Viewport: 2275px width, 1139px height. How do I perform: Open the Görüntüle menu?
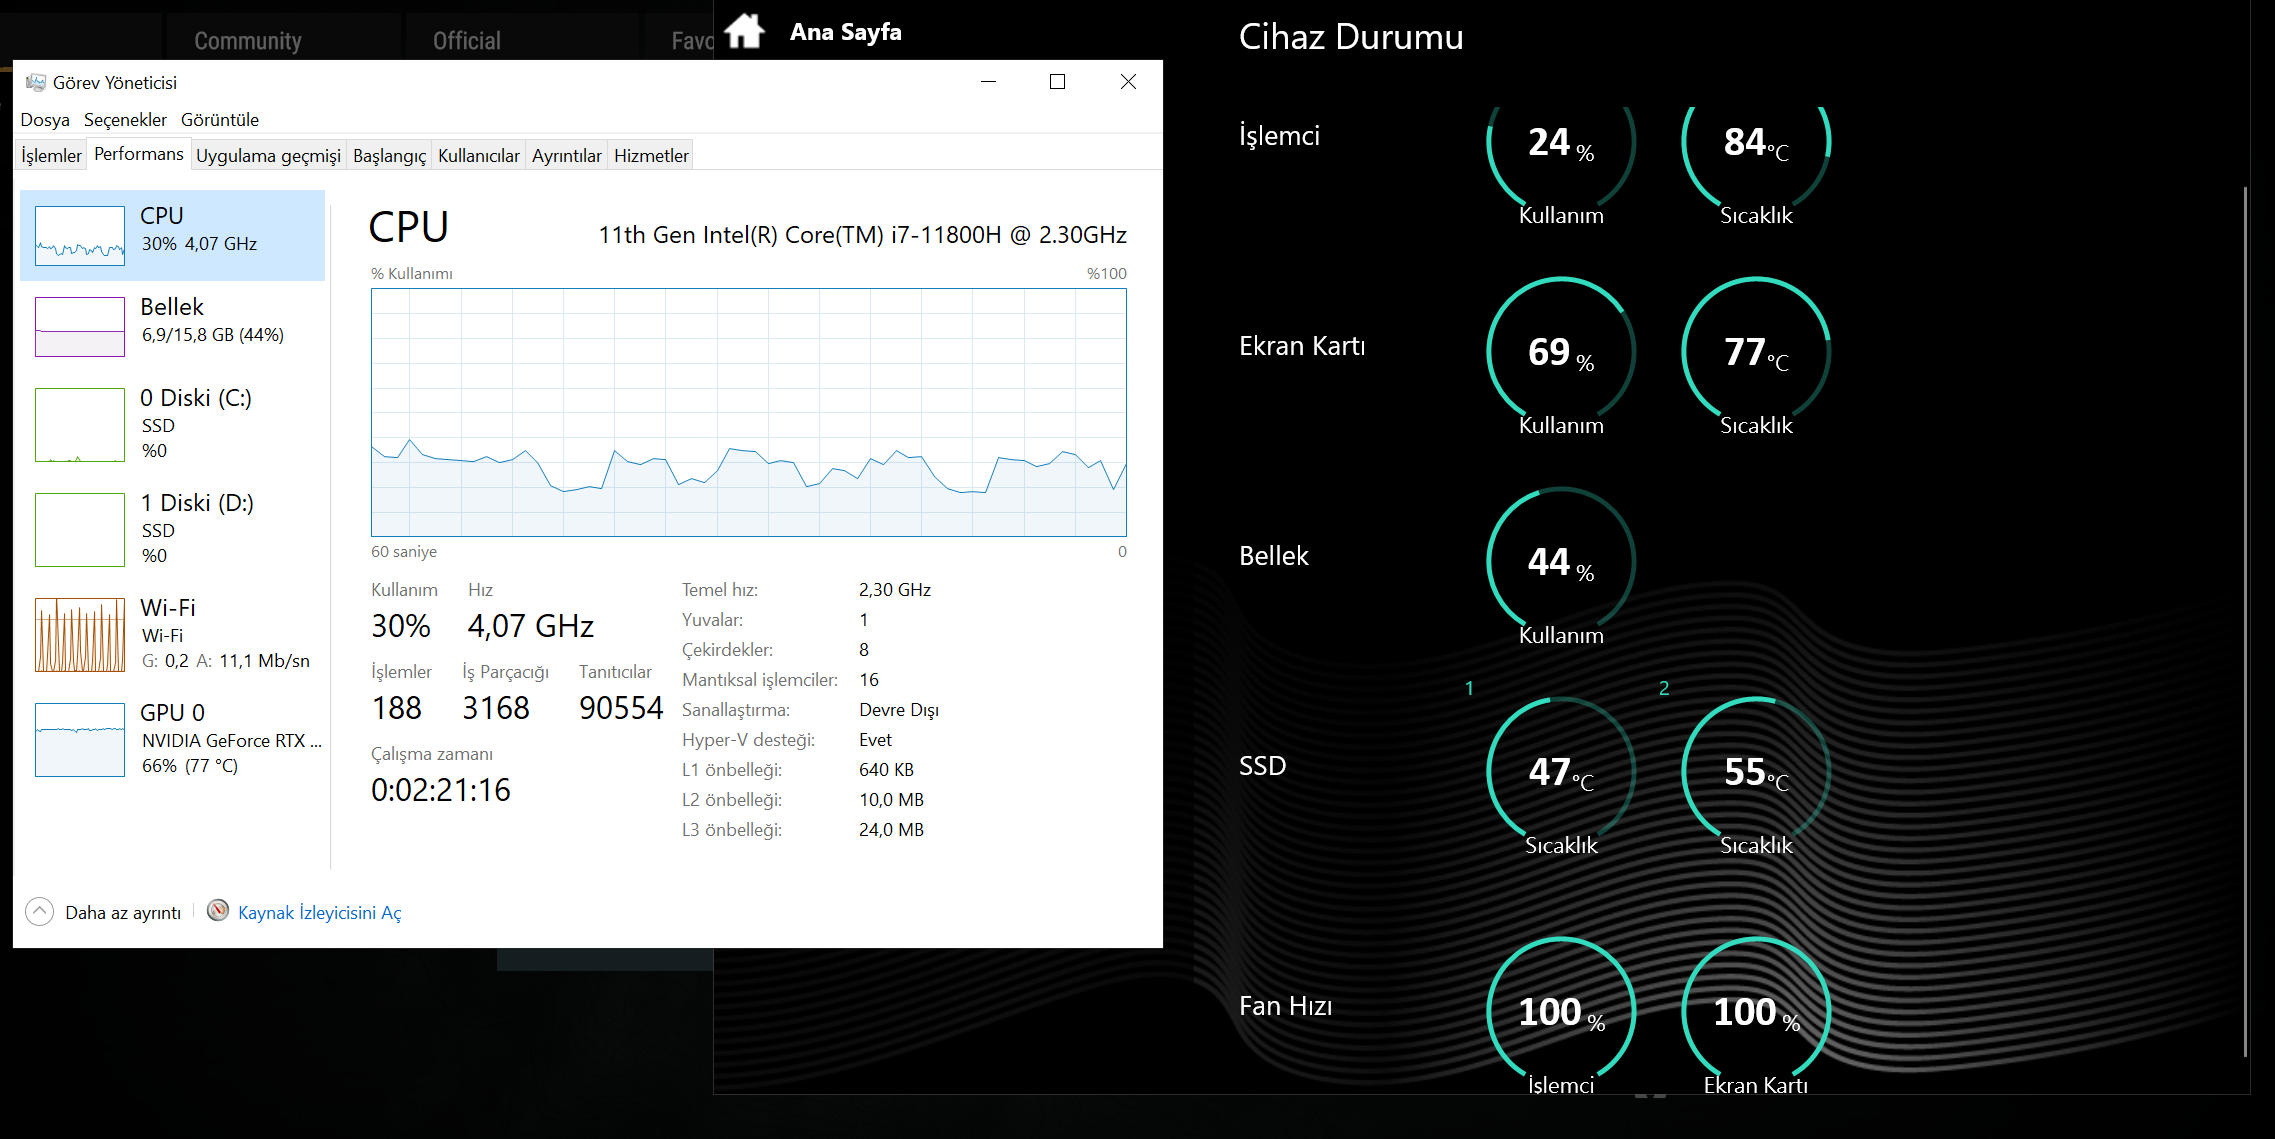(x=220, y=119)
